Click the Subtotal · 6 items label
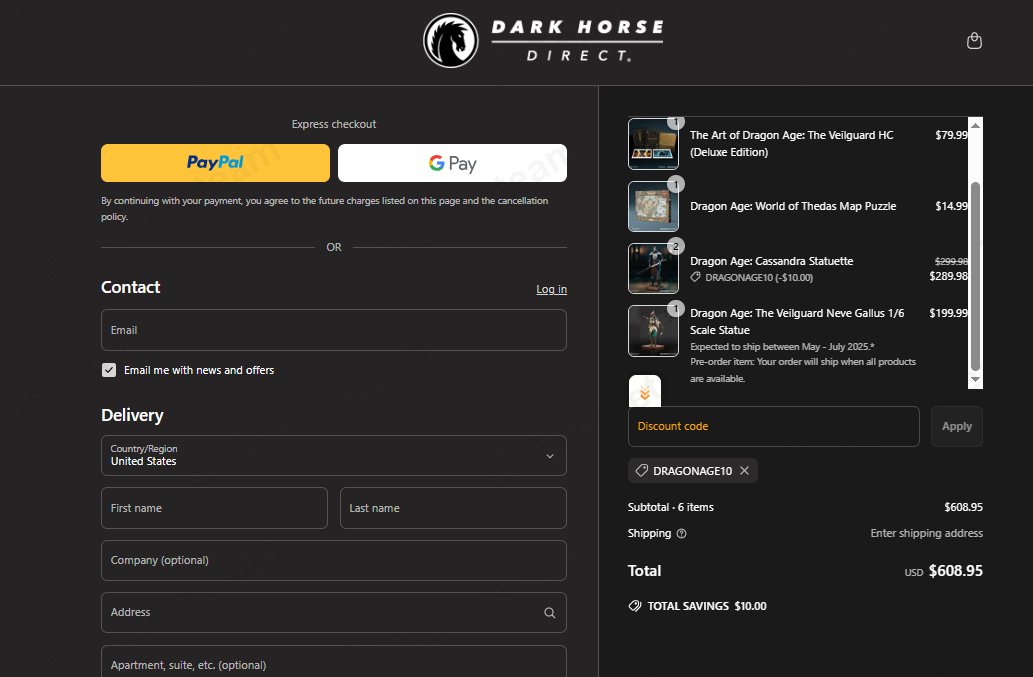 (x=671, y=507)
